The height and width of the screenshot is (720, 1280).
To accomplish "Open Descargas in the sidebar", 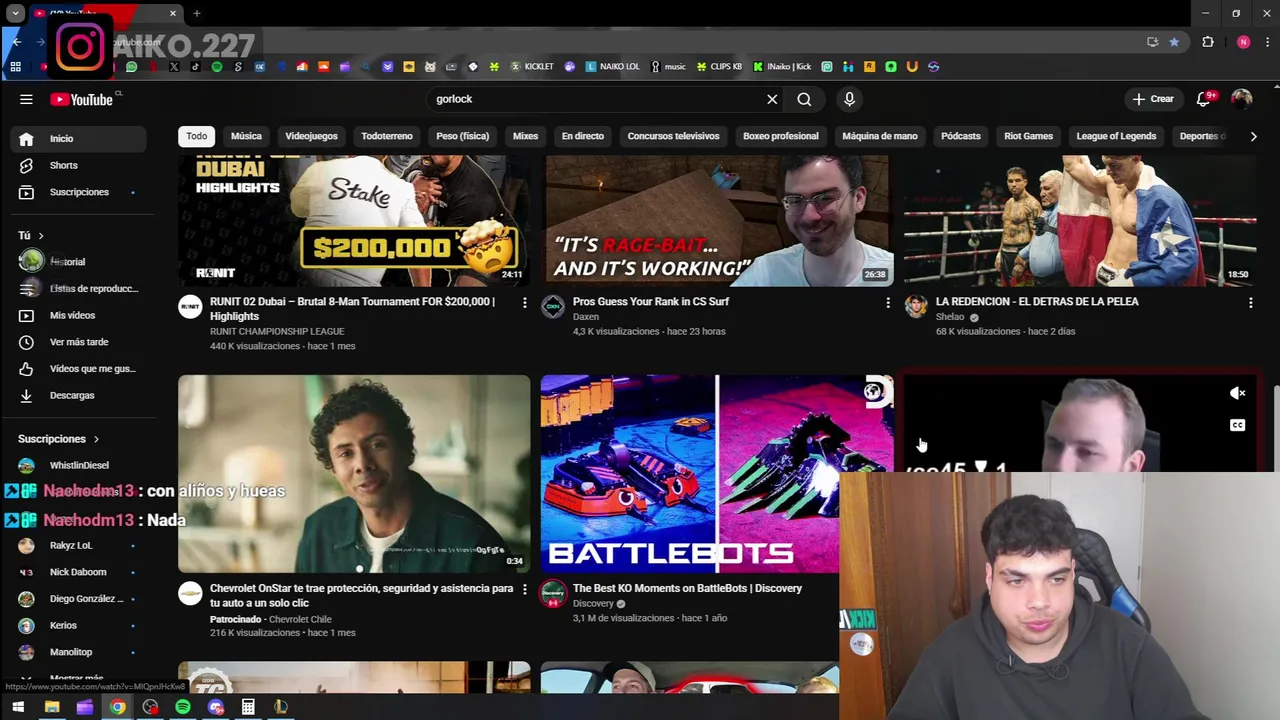I will 79,395.
